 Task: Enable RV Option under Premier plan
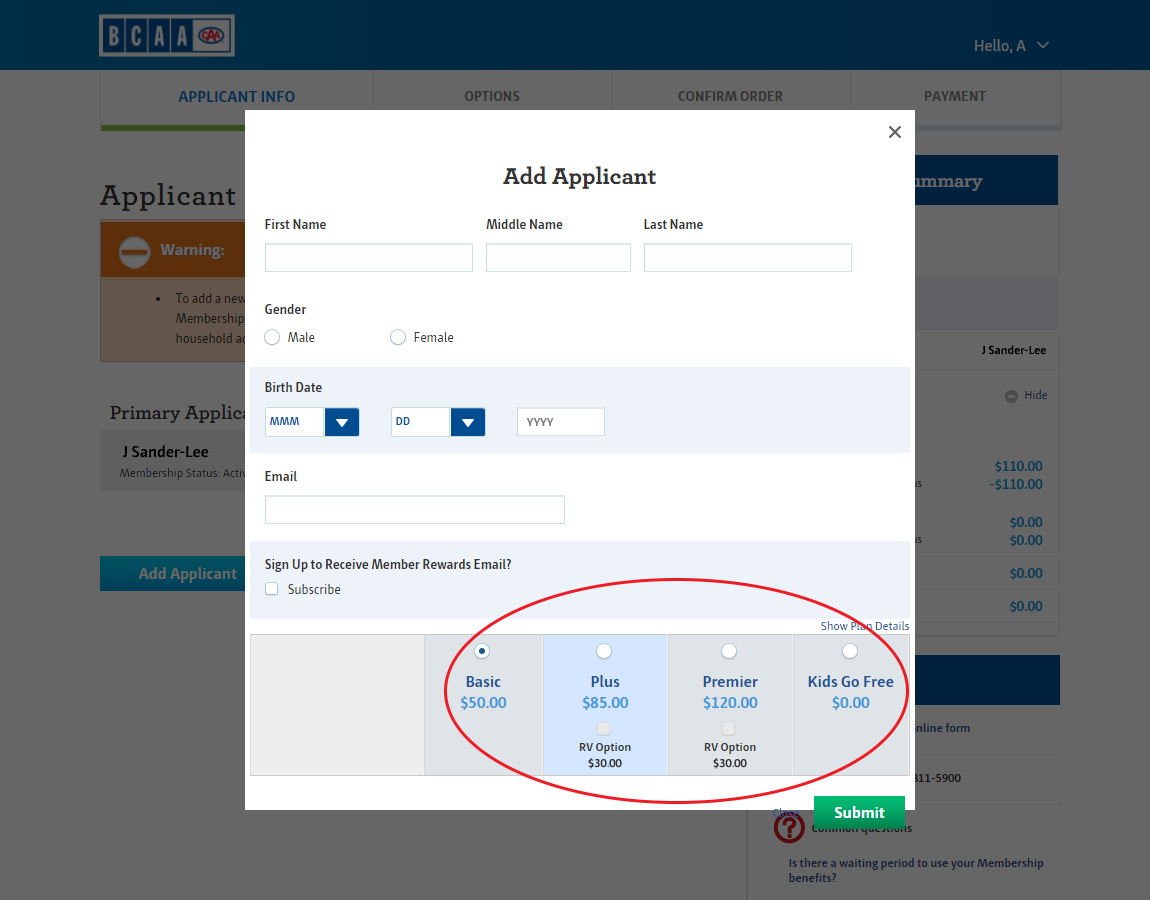pyautogui.click(x=729, y=728)
